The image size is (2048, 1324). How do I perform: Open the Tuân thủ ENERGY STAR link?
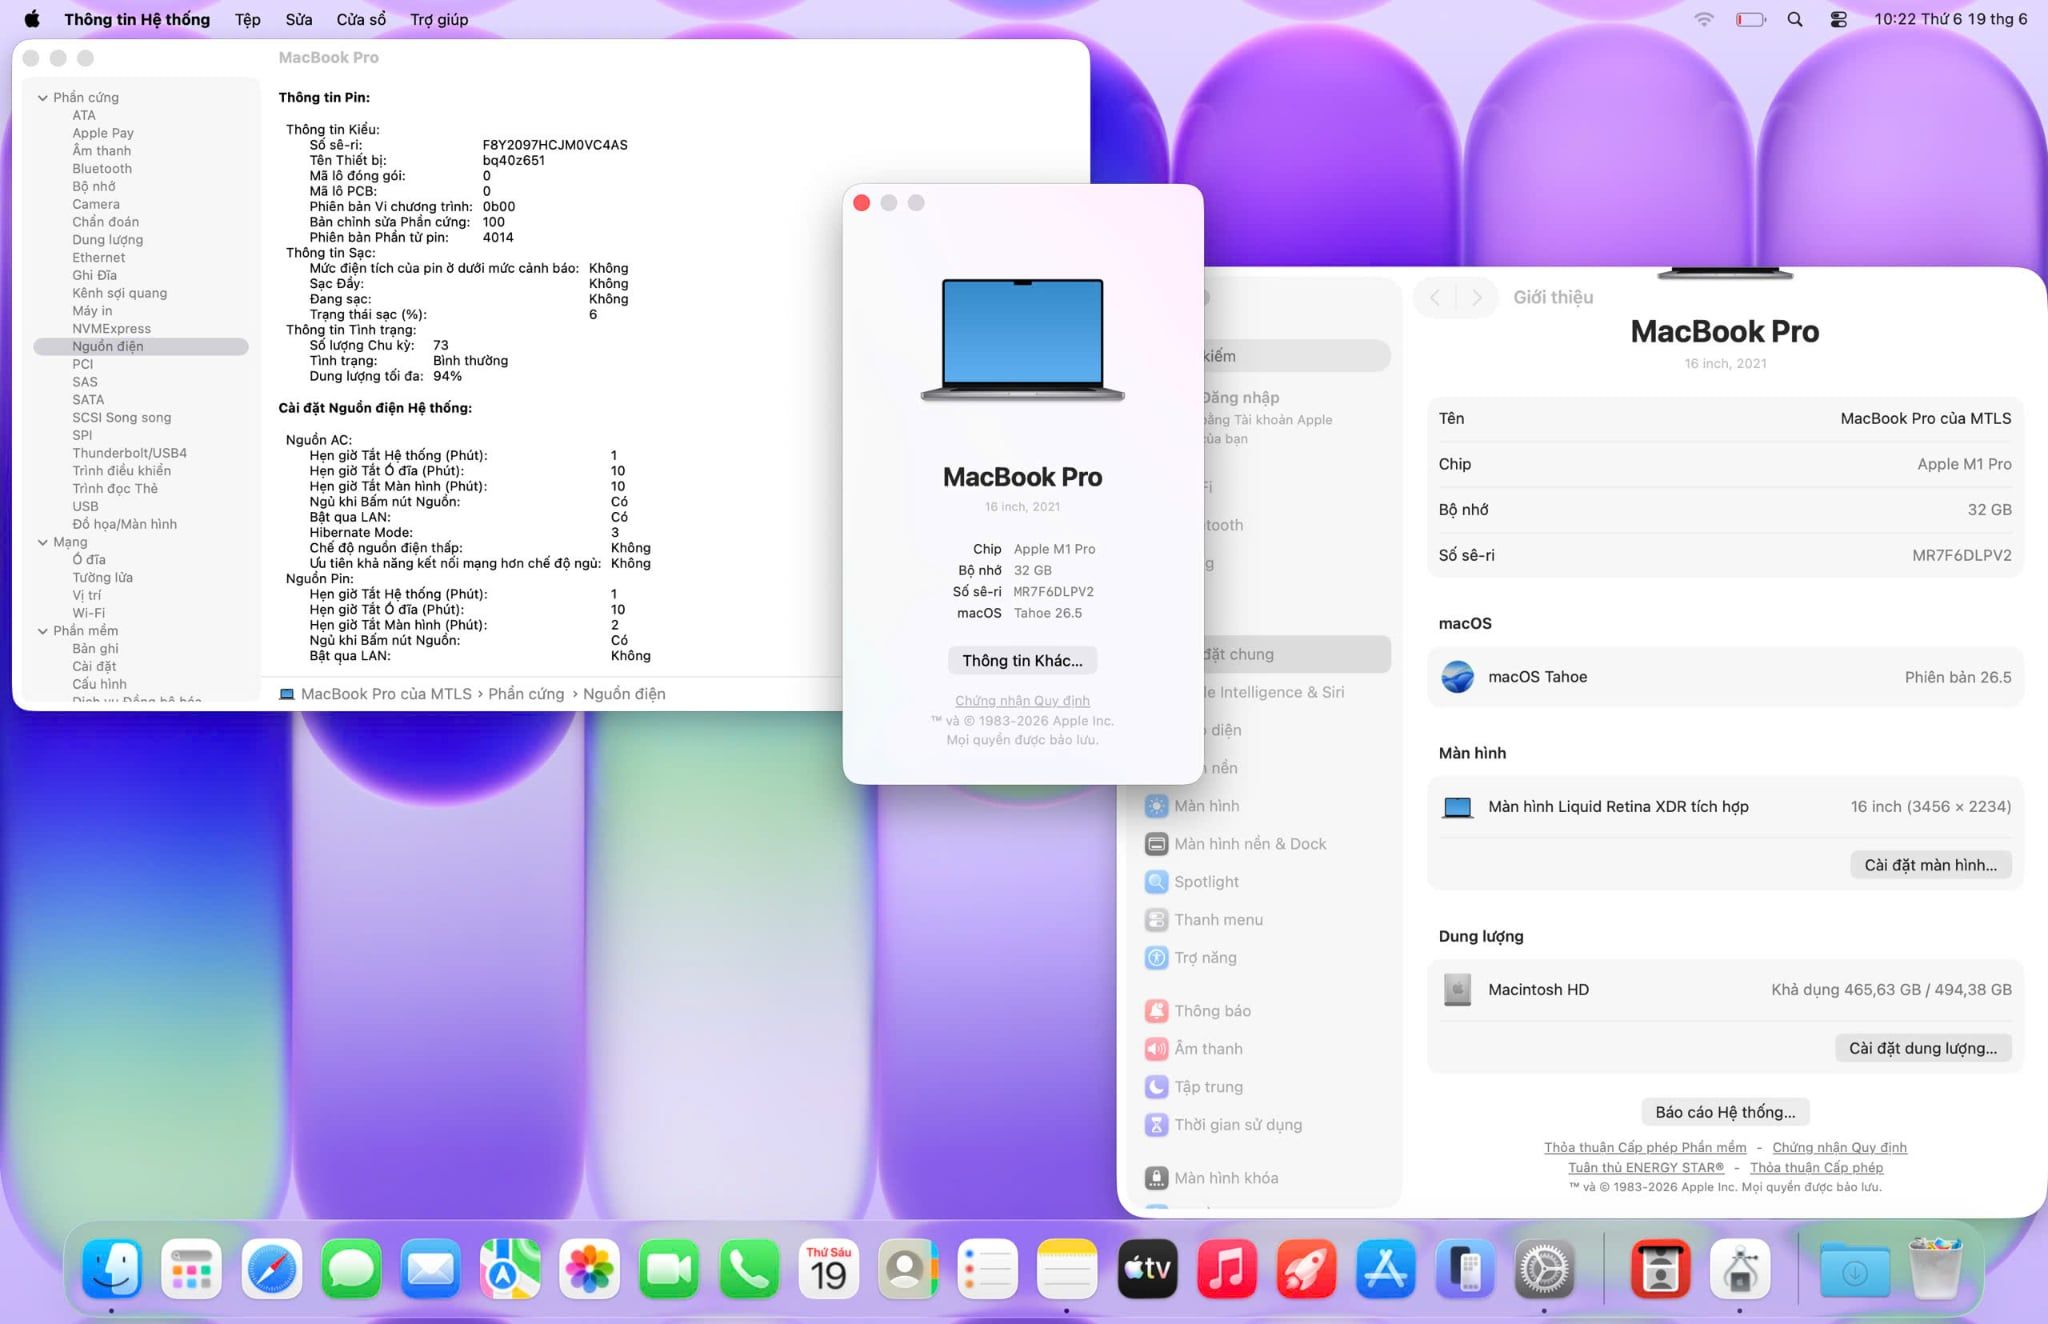pos(1646,1167)
